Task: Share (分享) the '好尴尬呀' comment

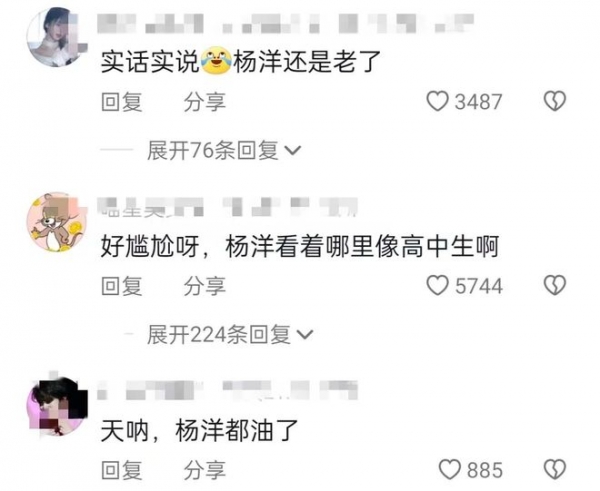Action: pyautogui.click(x=204, y=286)
